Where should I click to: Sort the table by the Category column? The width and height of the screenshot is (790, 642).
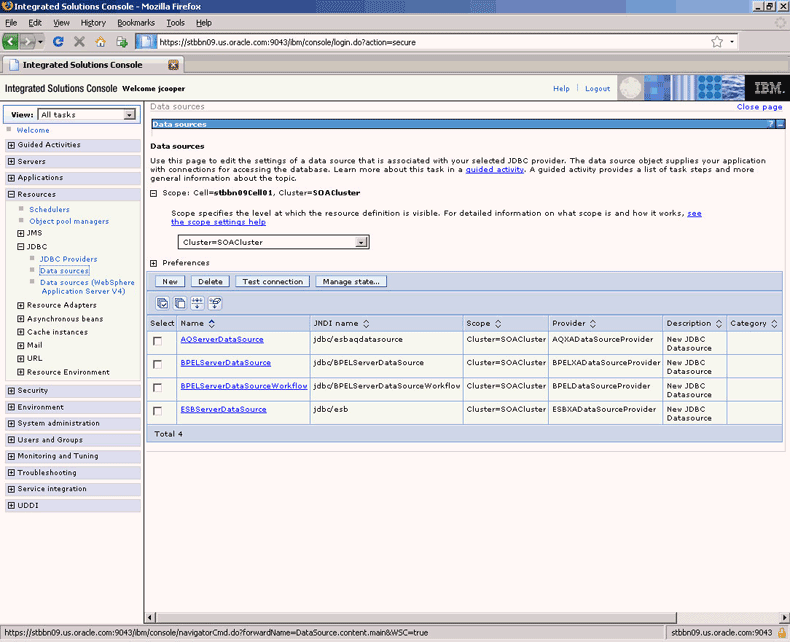pos(774,324)
